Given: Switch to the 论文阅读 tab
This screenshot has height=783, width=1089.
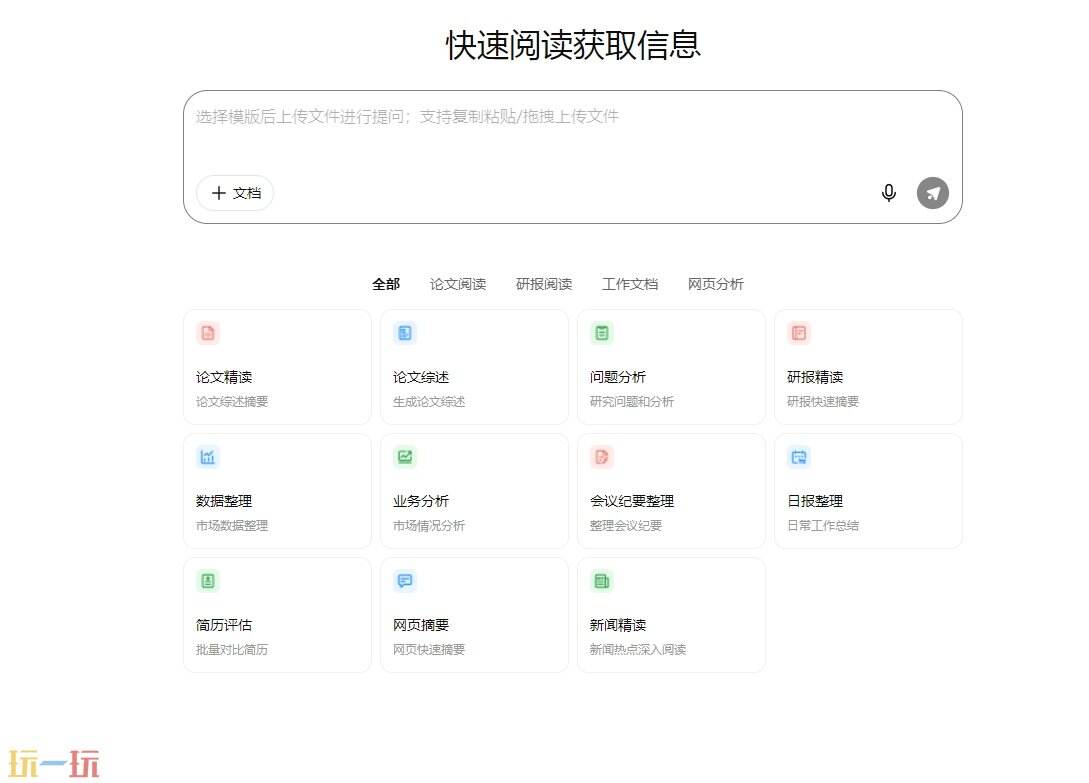Looking at the screenshot, I should pos(458,284).
